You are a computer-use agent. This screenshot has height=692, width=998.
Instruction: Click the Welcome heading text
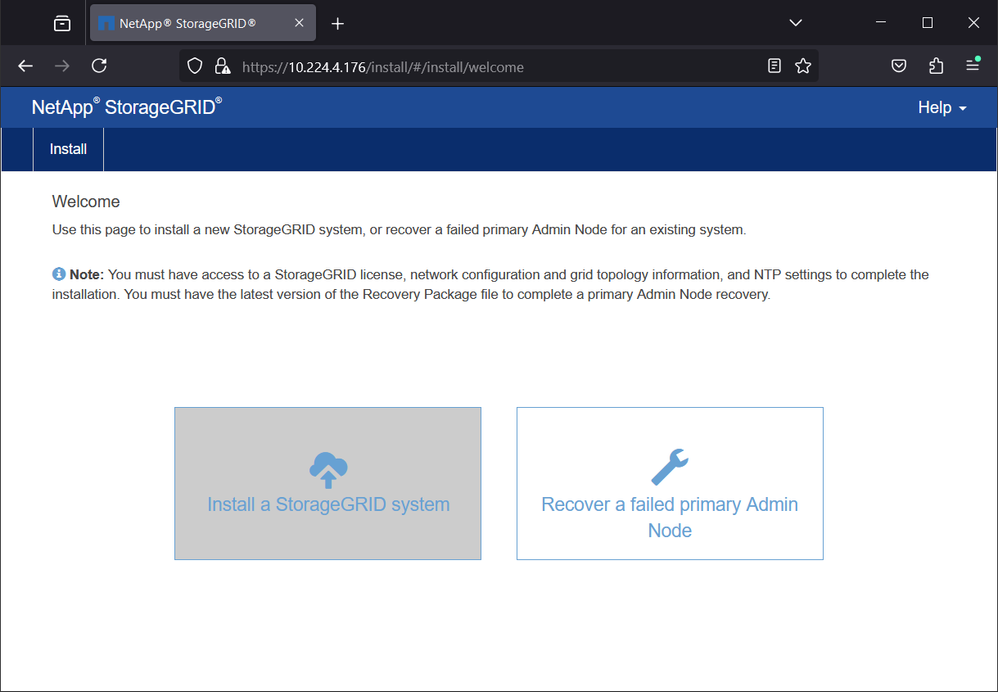(x=86, y=202)
